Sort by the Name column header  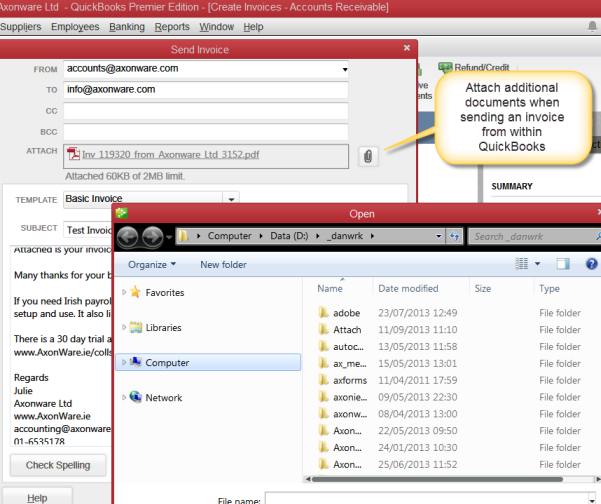click(x=330, y=288)
